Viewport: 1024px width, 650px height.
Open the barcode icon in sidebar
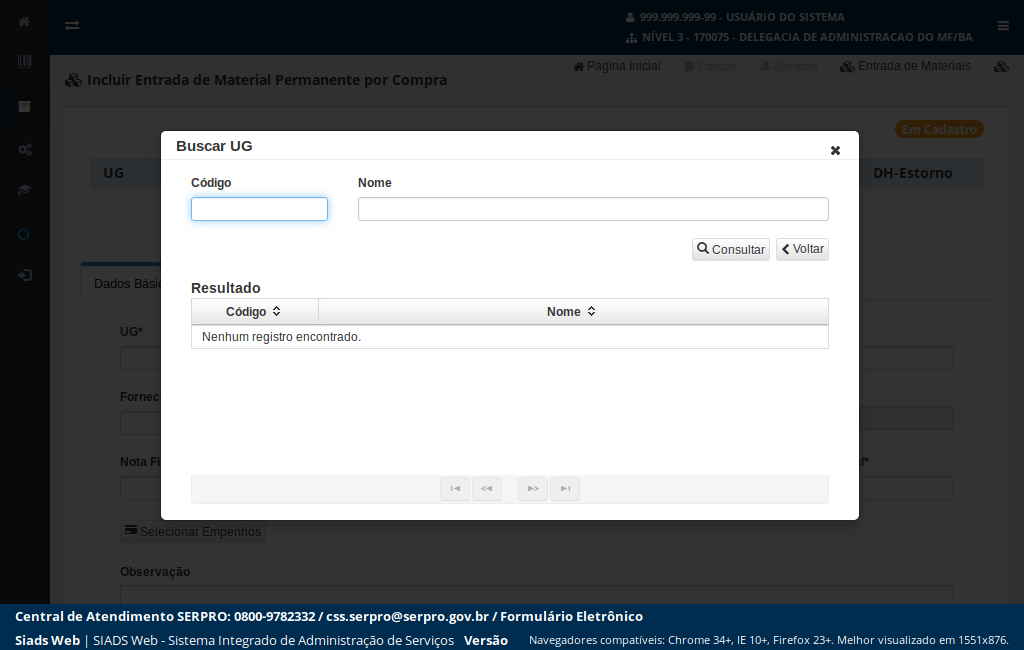point(24,62)
